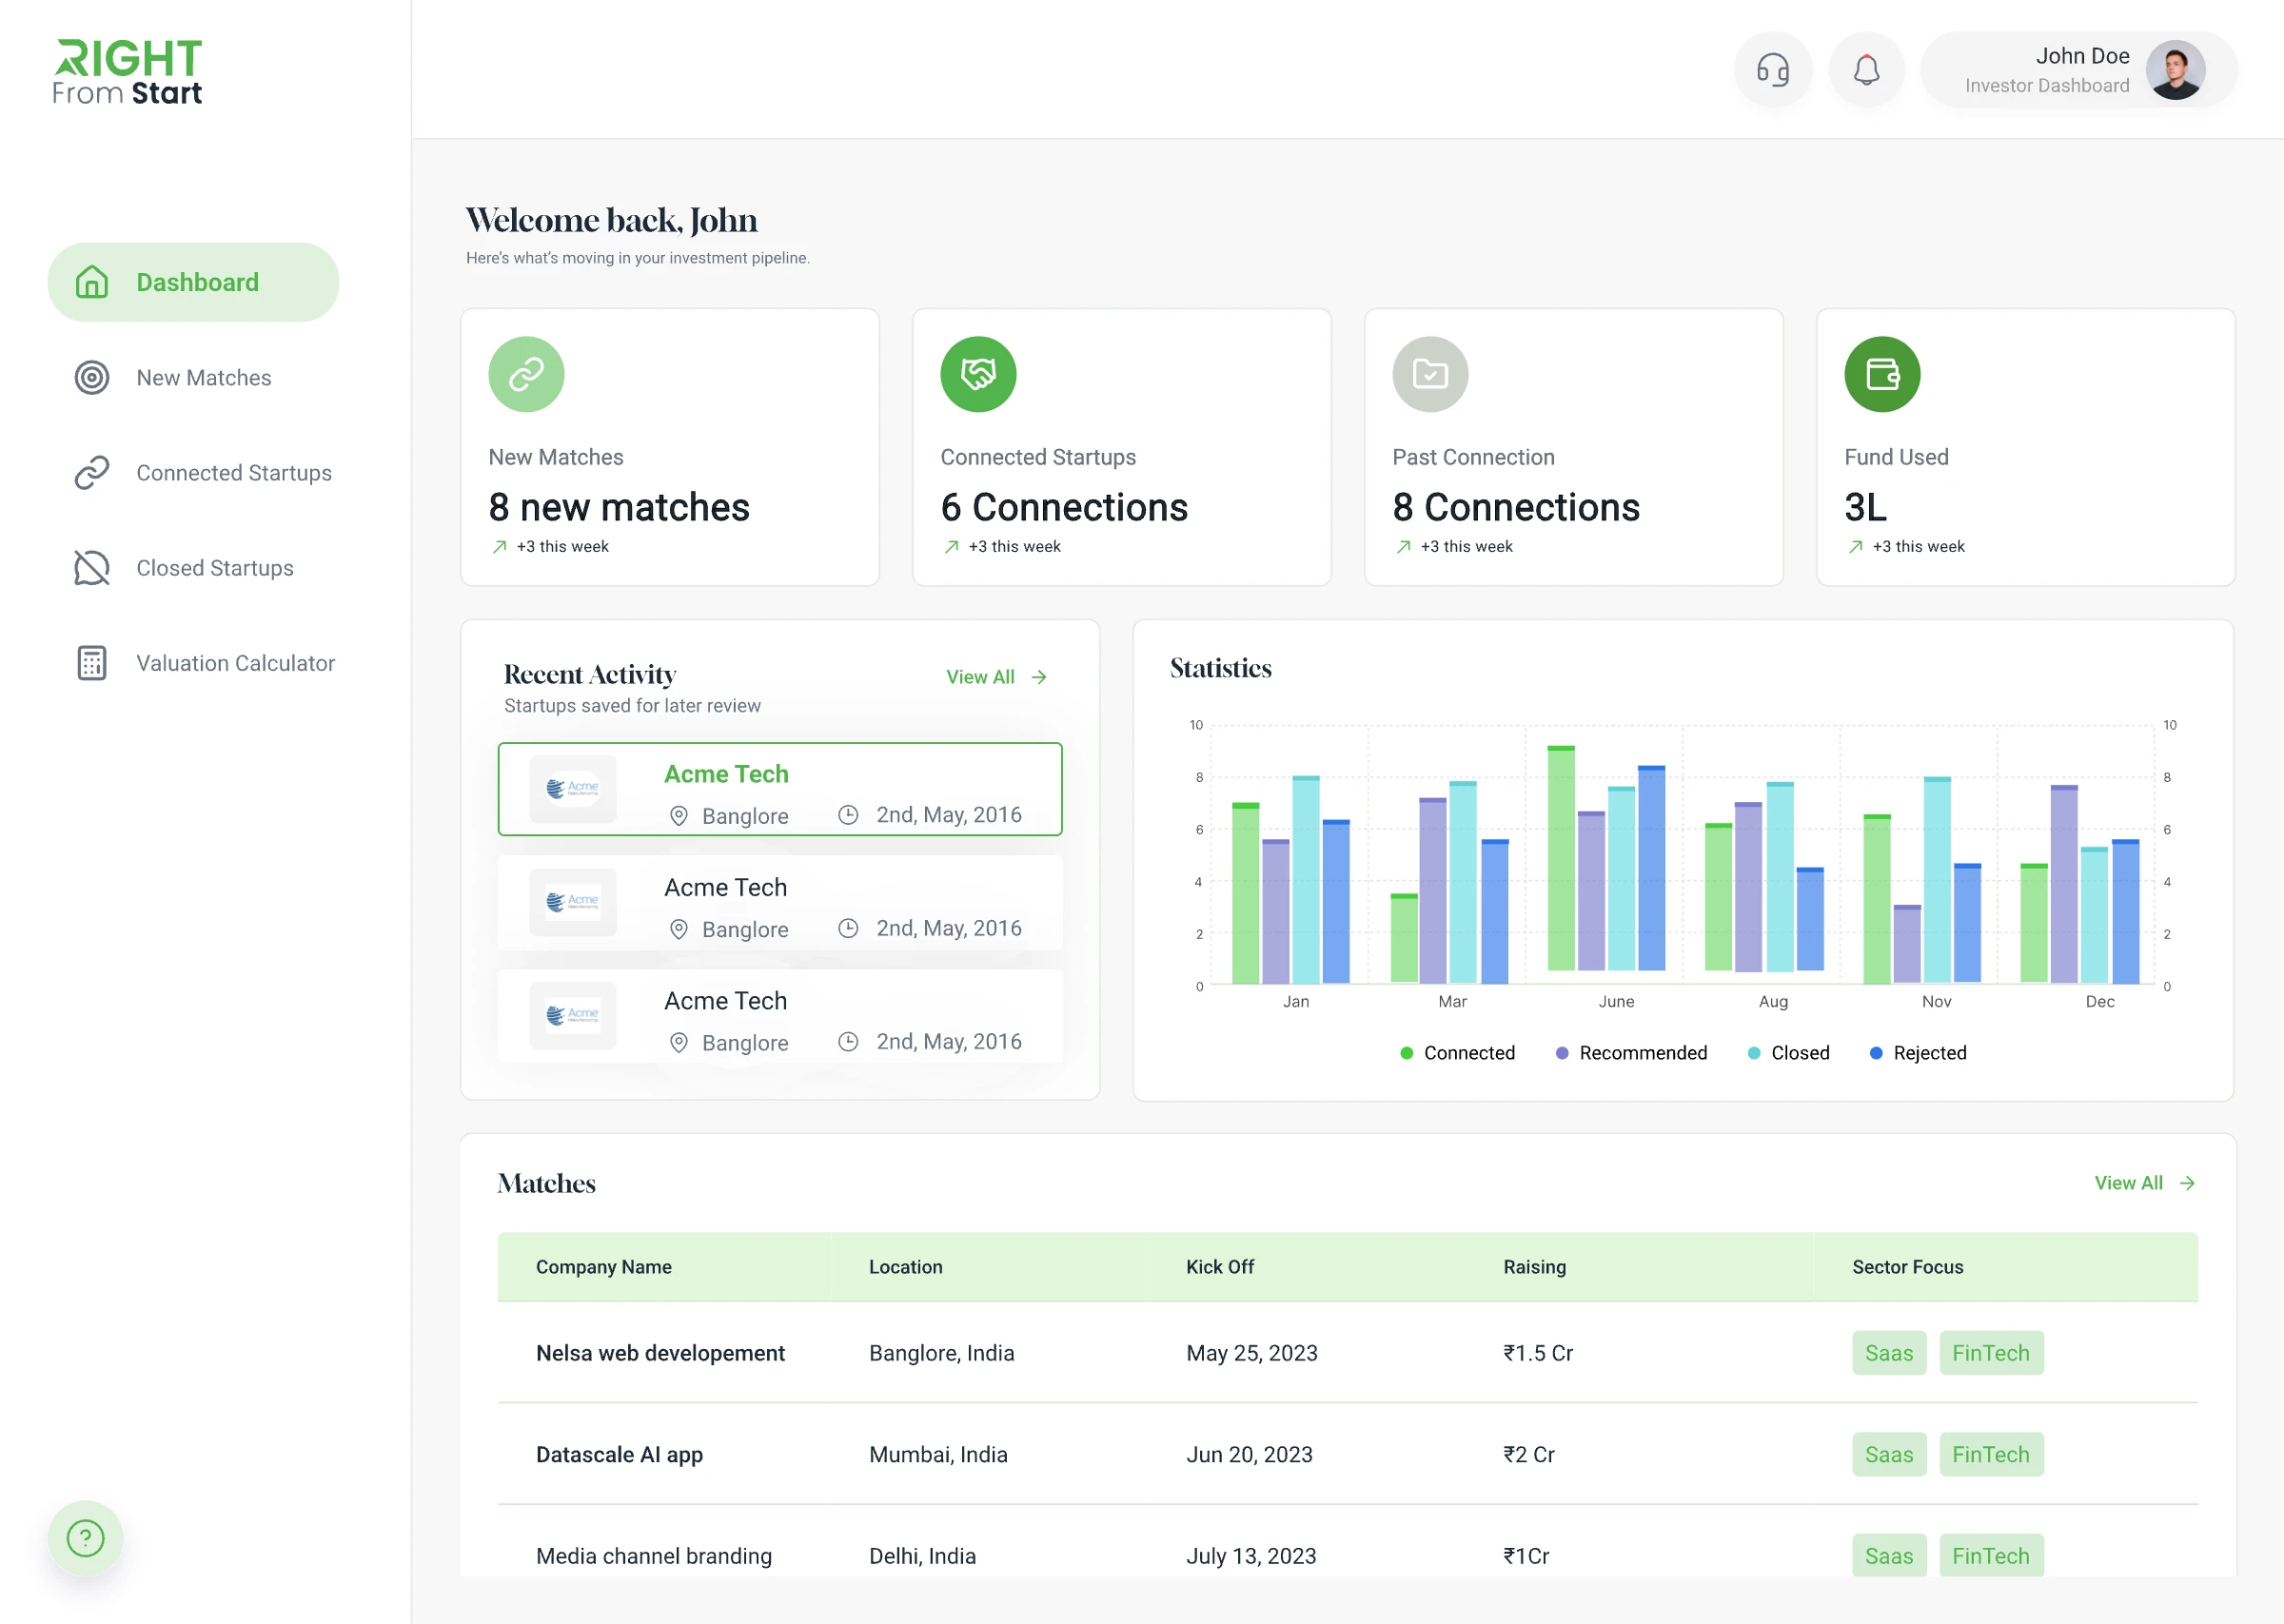Click the FinTech tag in the Nelsa row

(x=1991, y=1353)
